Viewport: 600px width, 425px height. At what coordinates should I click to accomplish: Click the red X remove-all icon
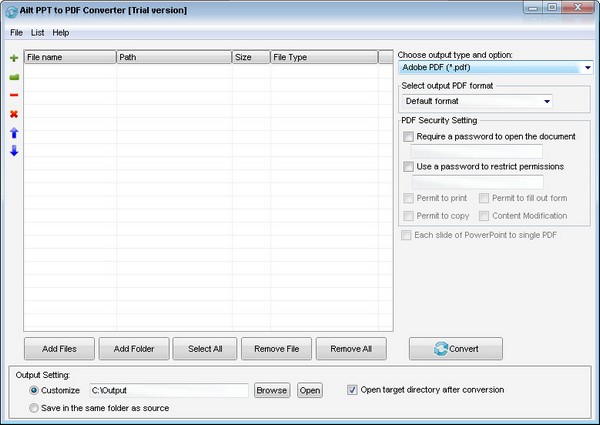tap(14, 114)
